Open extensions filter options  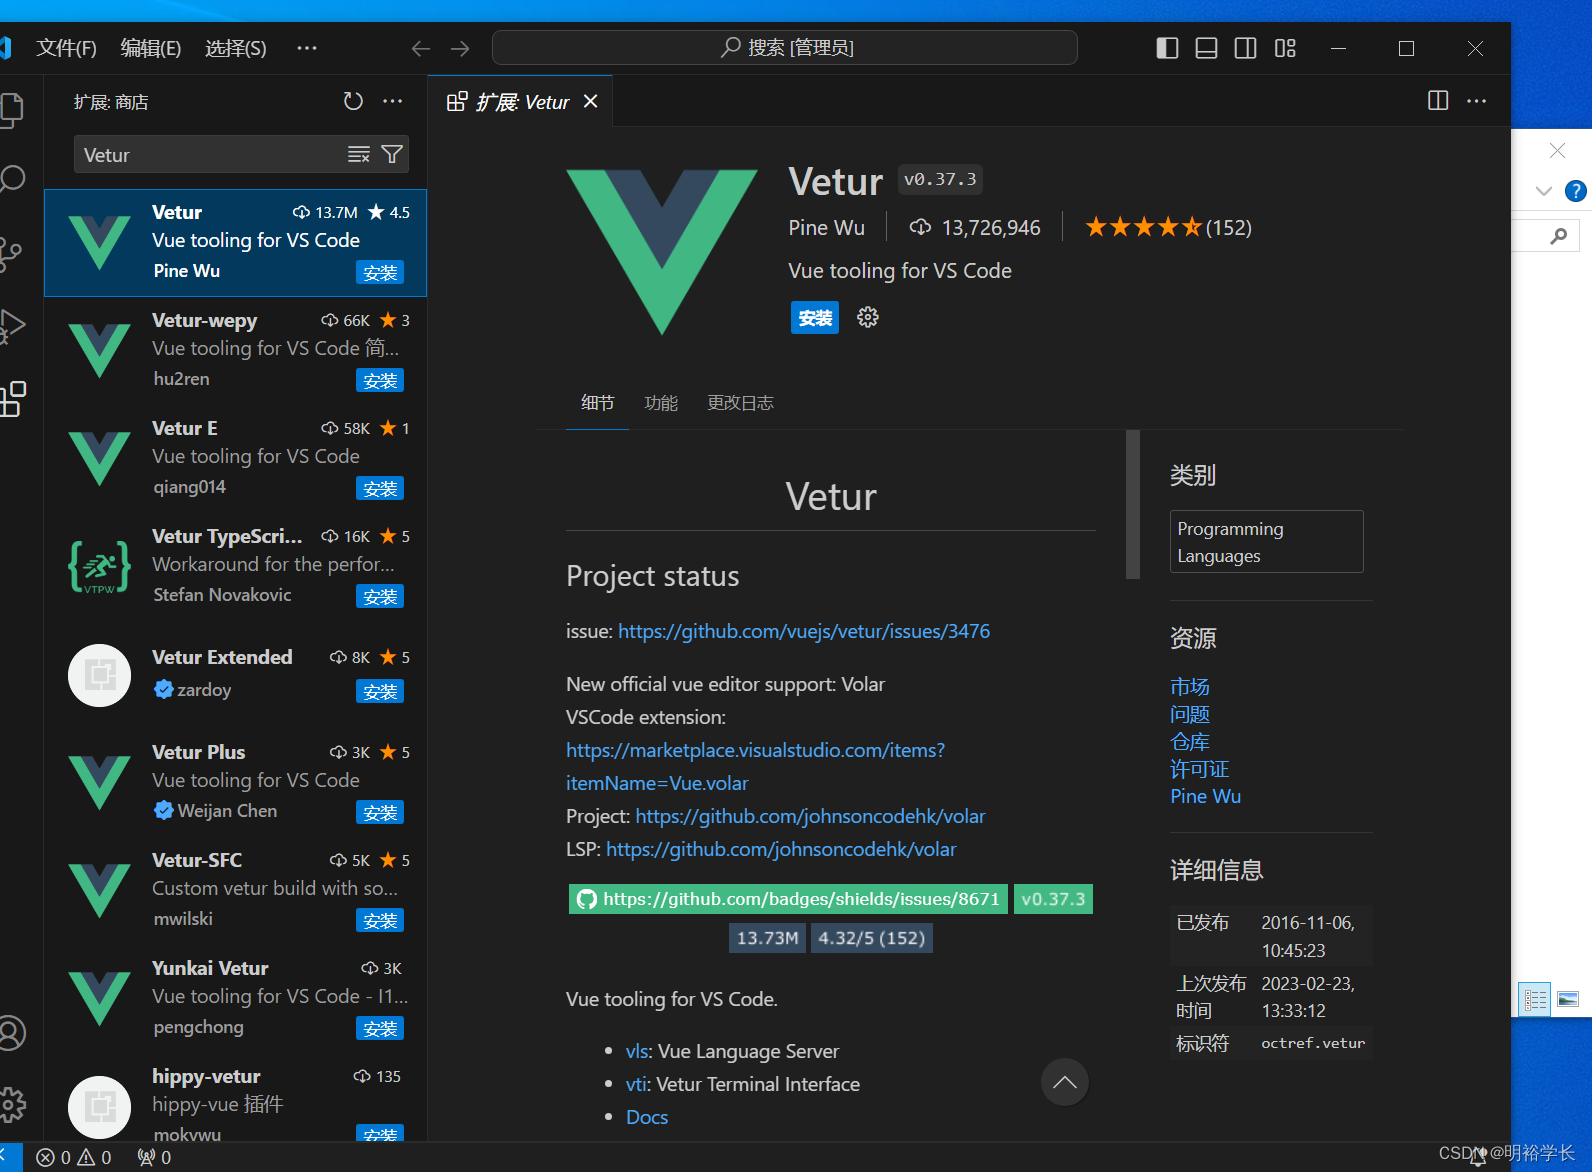pos(392,154)
